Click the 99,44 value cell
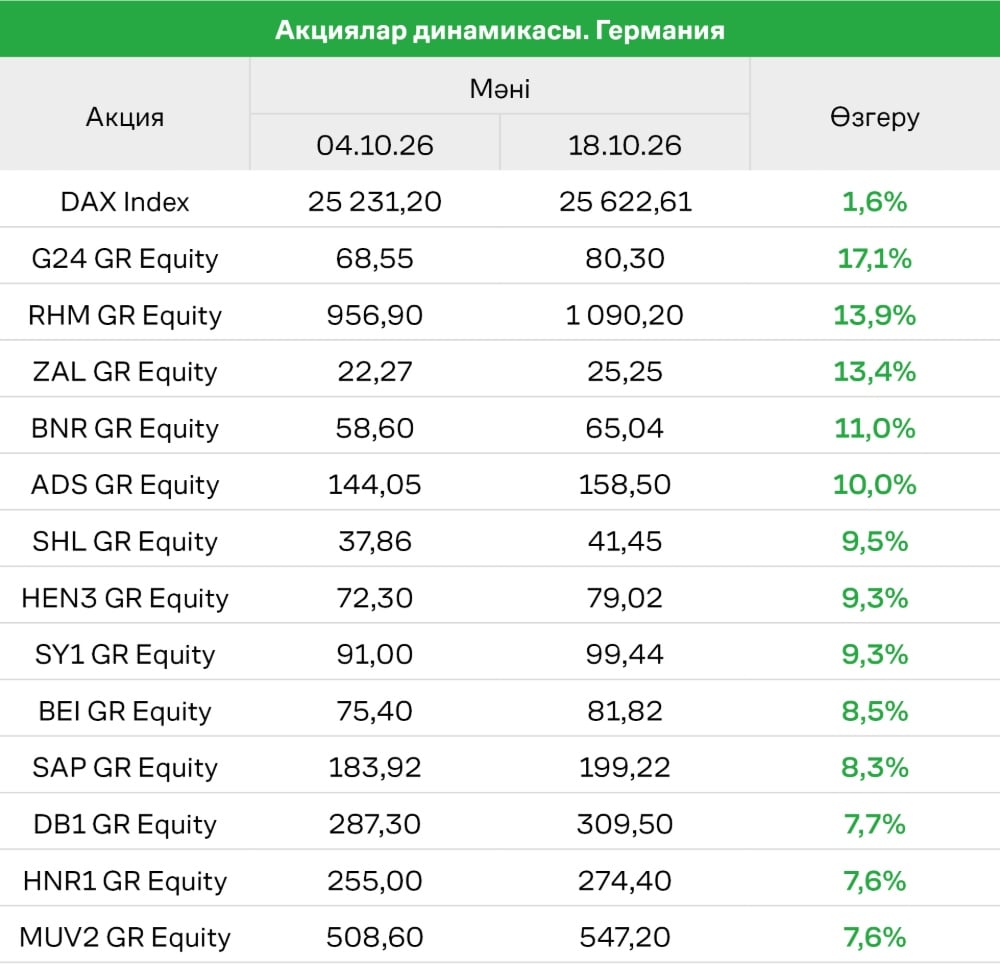 click(x=625, y=655)
